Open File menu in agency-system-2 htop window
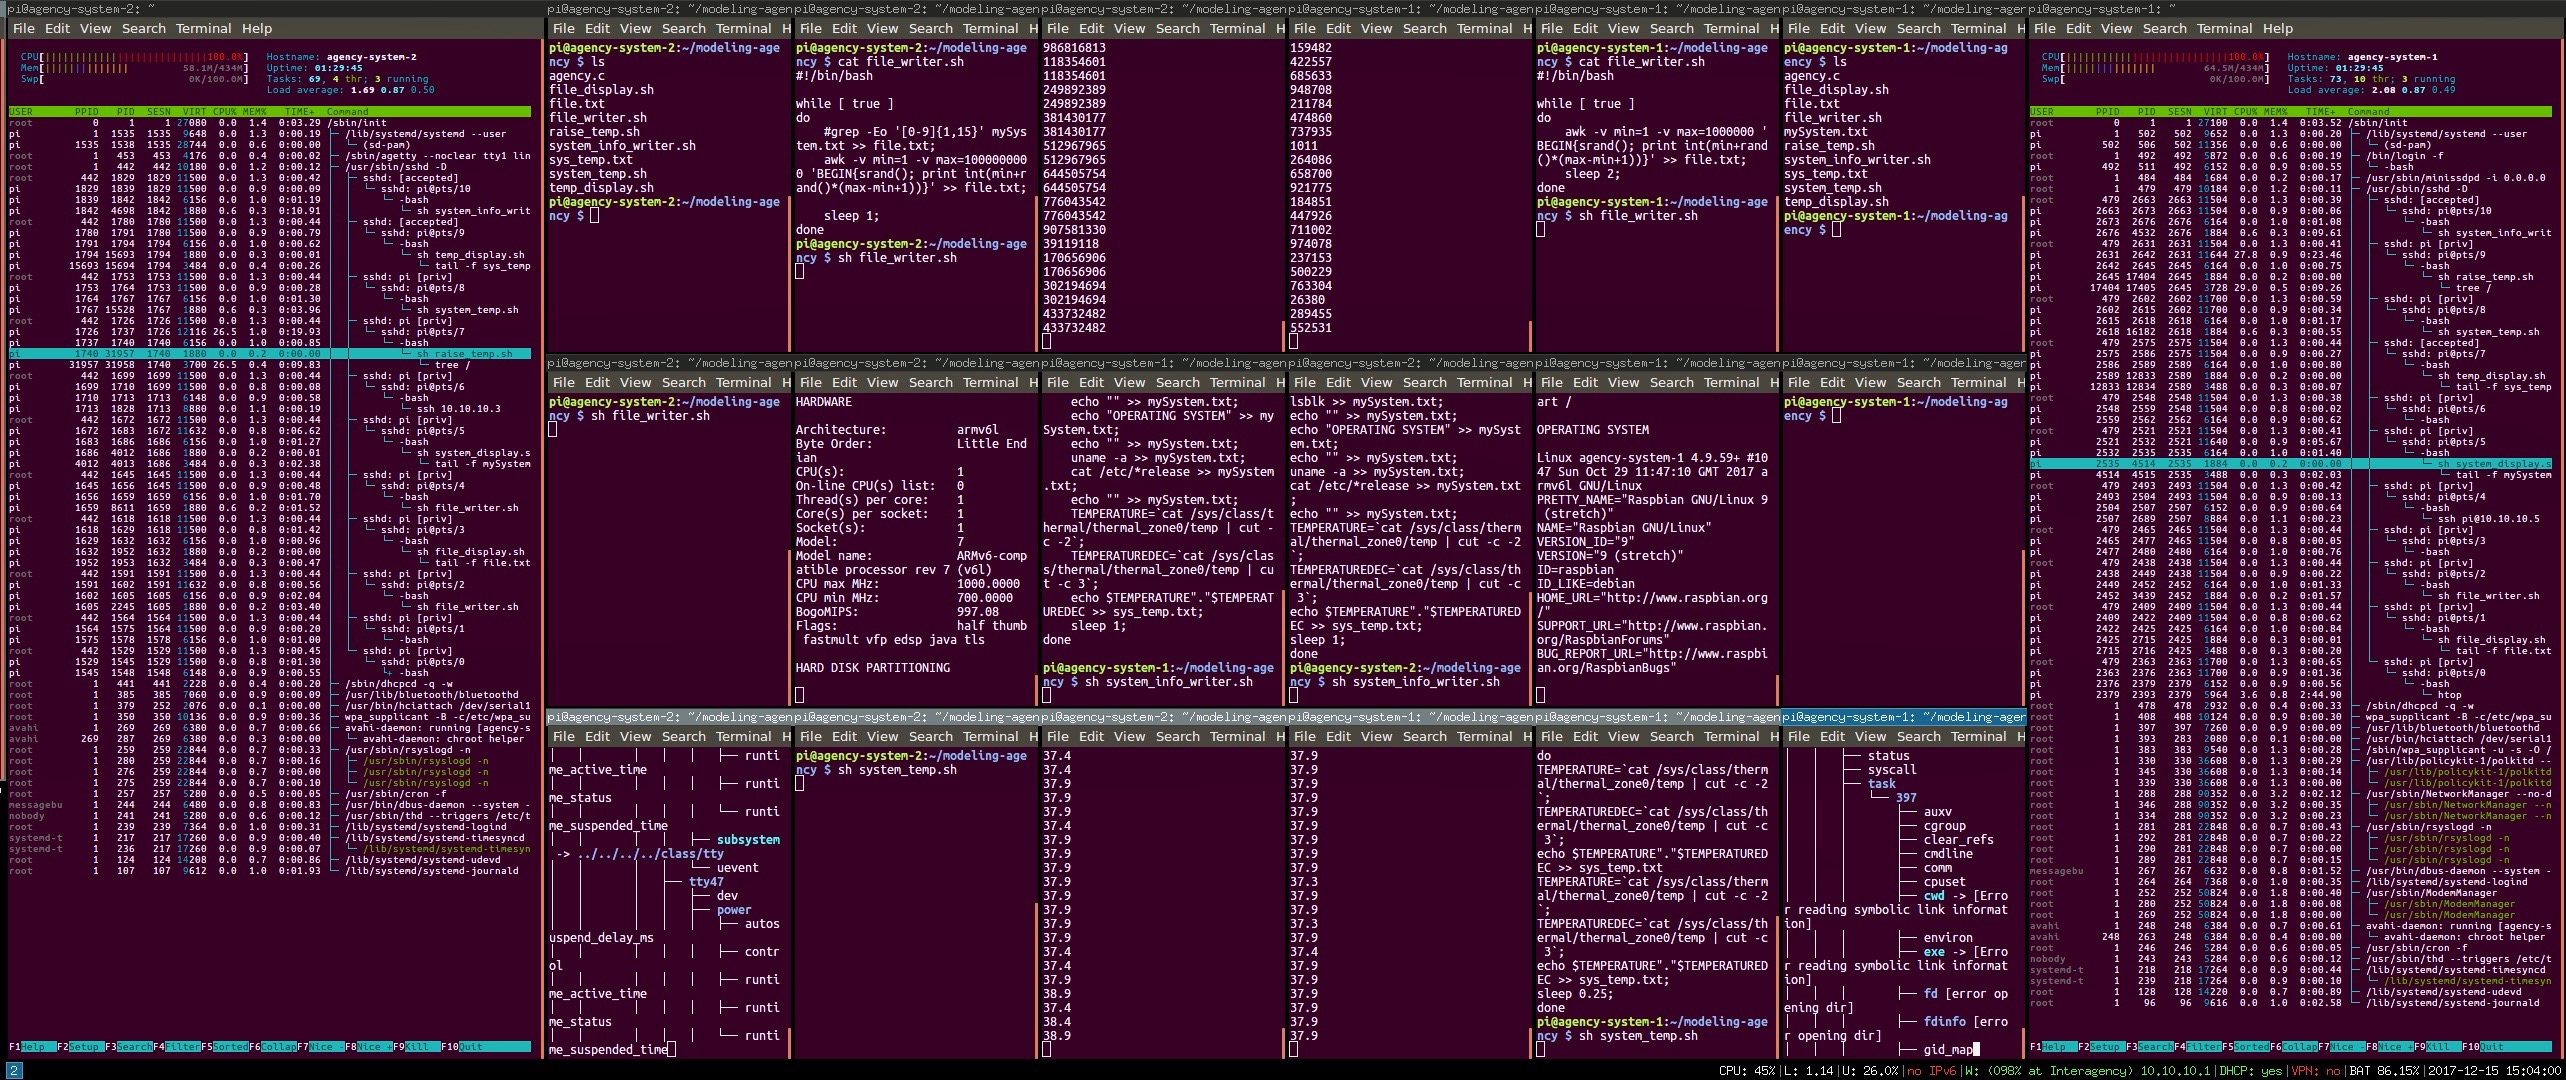 (x=24, y=29)
